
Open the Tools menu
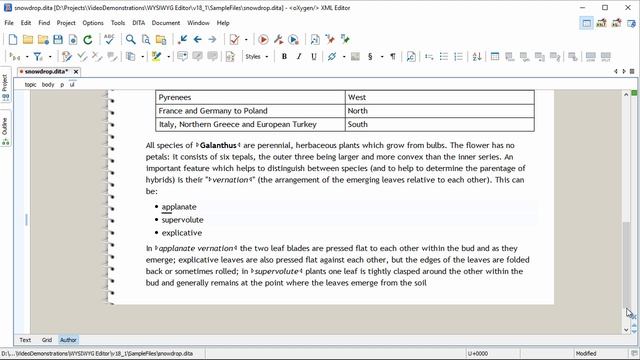tap(118, 23)
